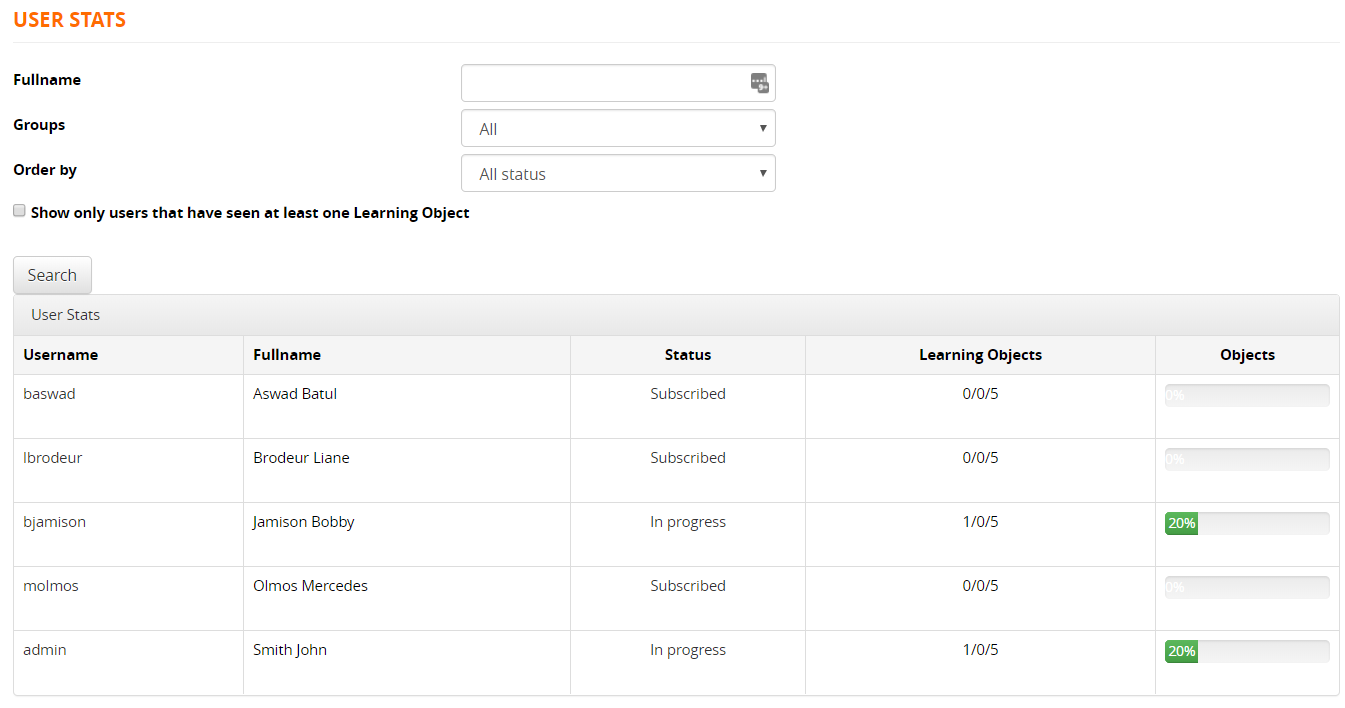Click the Status column header
1345x708 pixels.
click(687, 355)
